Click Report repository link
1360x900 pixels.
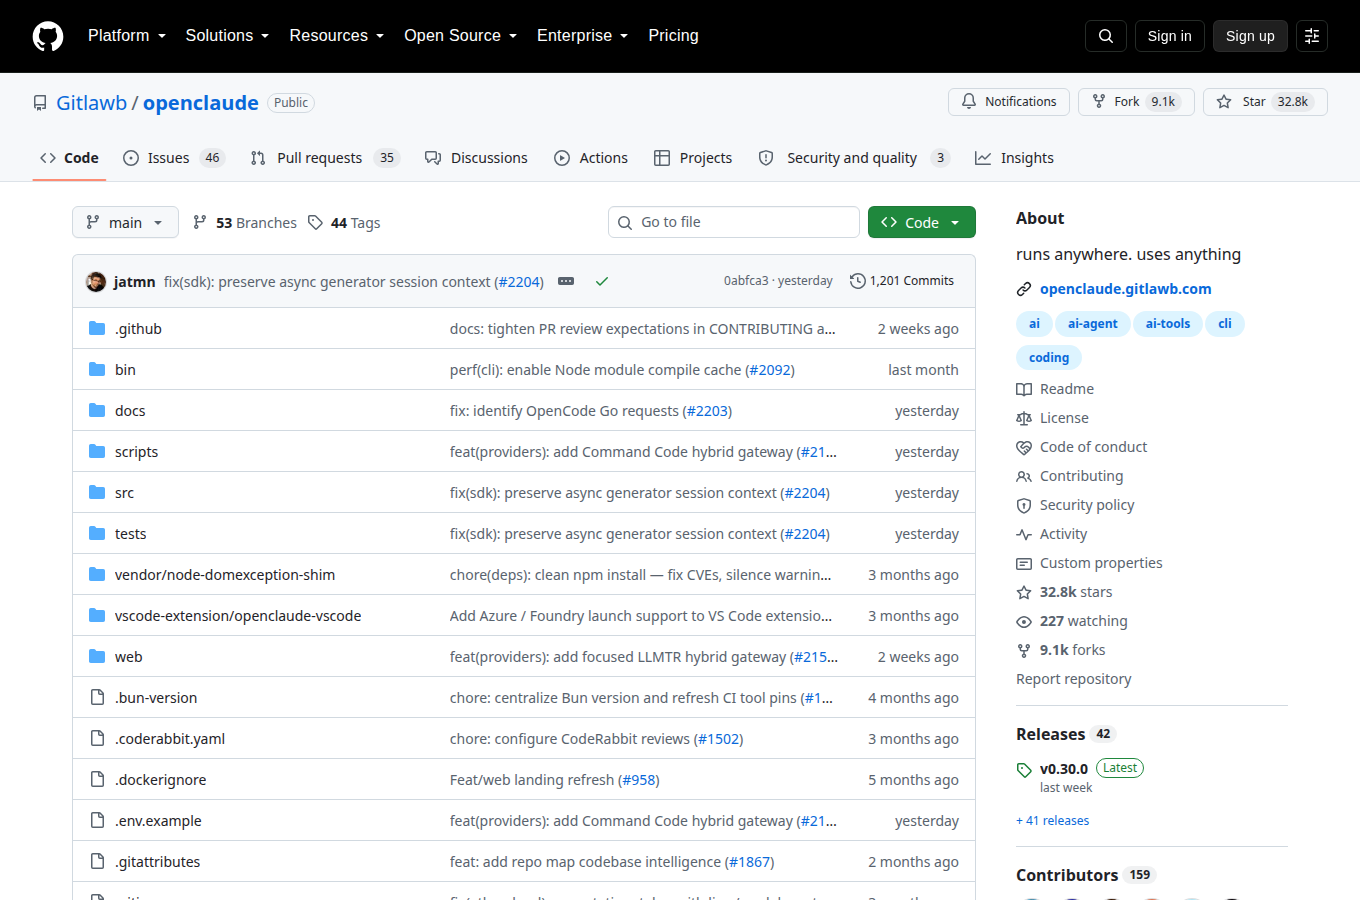pyautogui.click(x=1074, y=679)
